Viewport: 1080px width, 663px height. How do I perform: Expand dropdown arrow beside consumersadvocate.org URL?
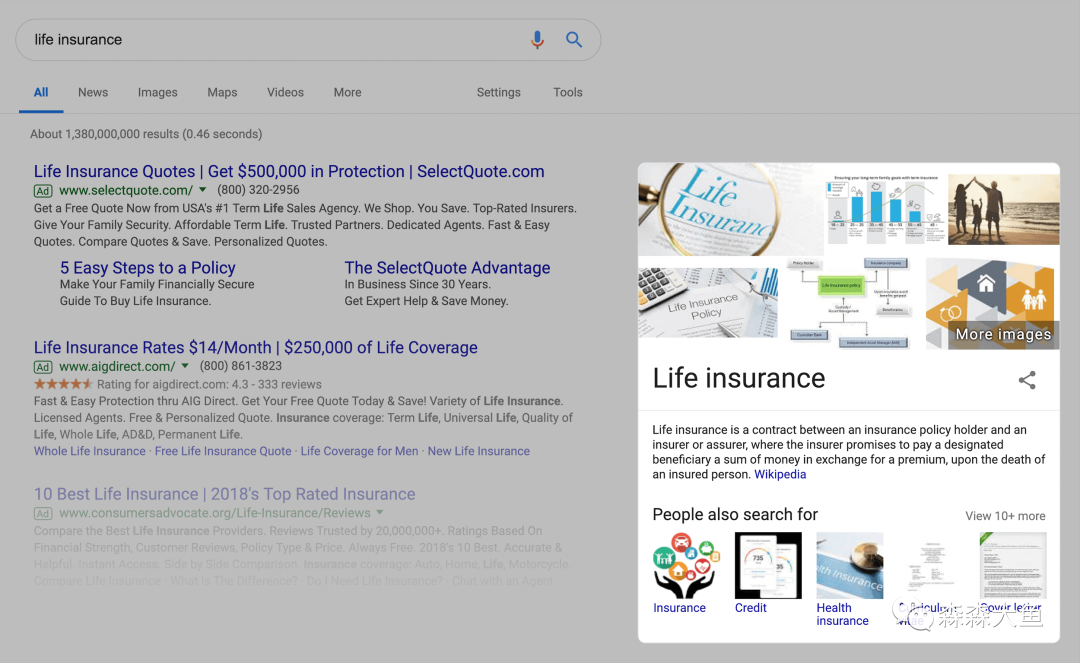(380, 513)
